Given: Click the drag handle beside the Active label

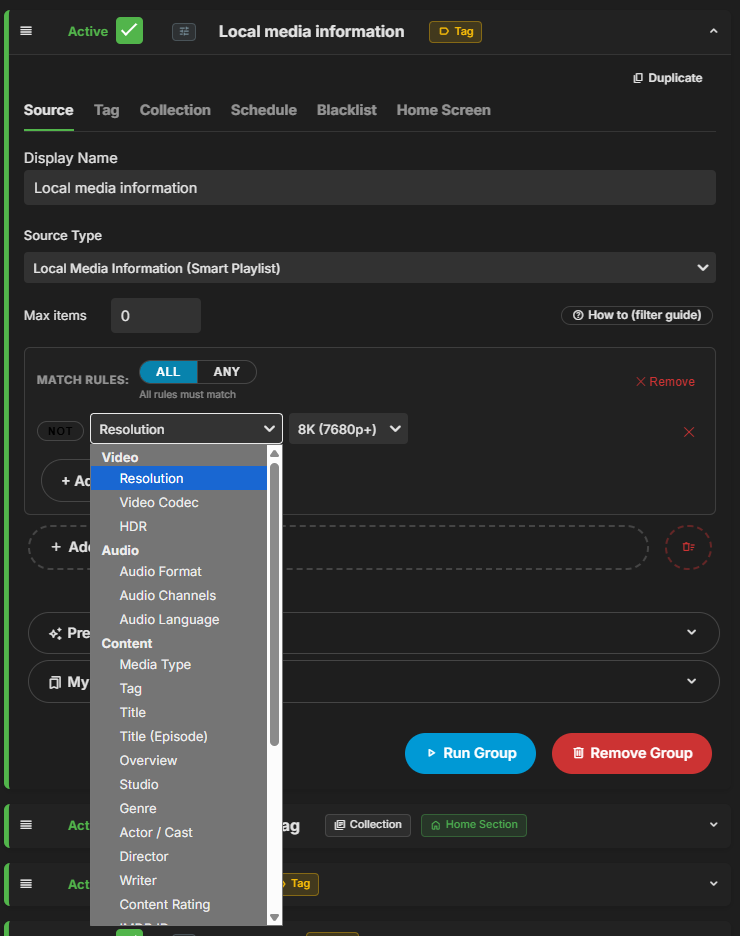Looking at the screenshot, I should click(26, 31).
